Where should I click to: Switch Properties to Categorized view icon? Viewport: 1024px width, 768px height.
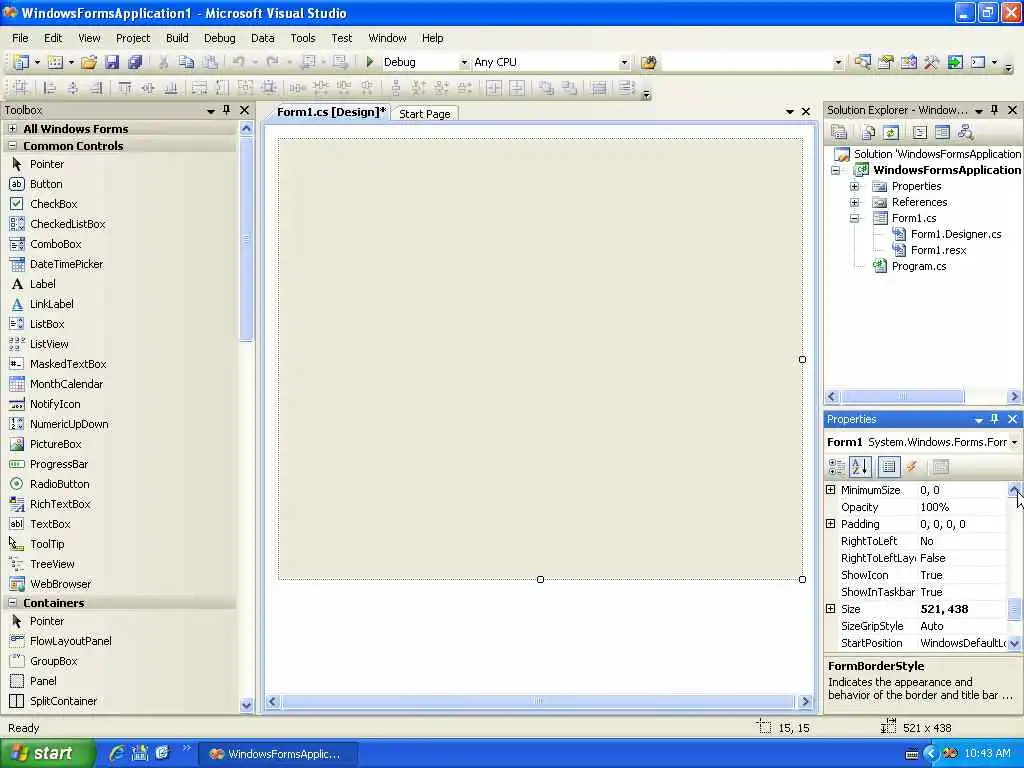pyautogui.click(x=837, y=467)
